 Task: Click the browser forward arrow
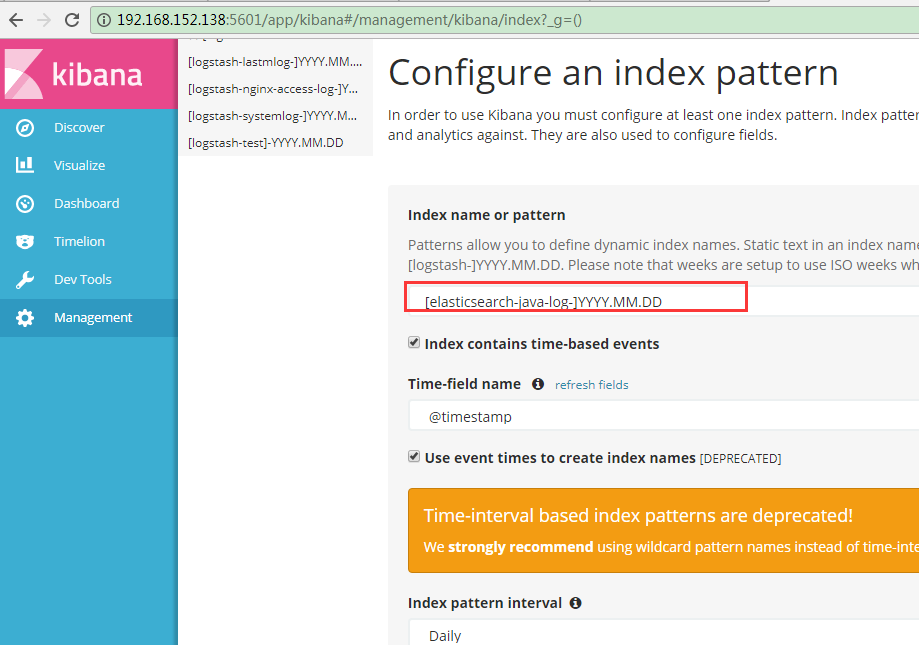pyautogui.click(x=44, y=20)
